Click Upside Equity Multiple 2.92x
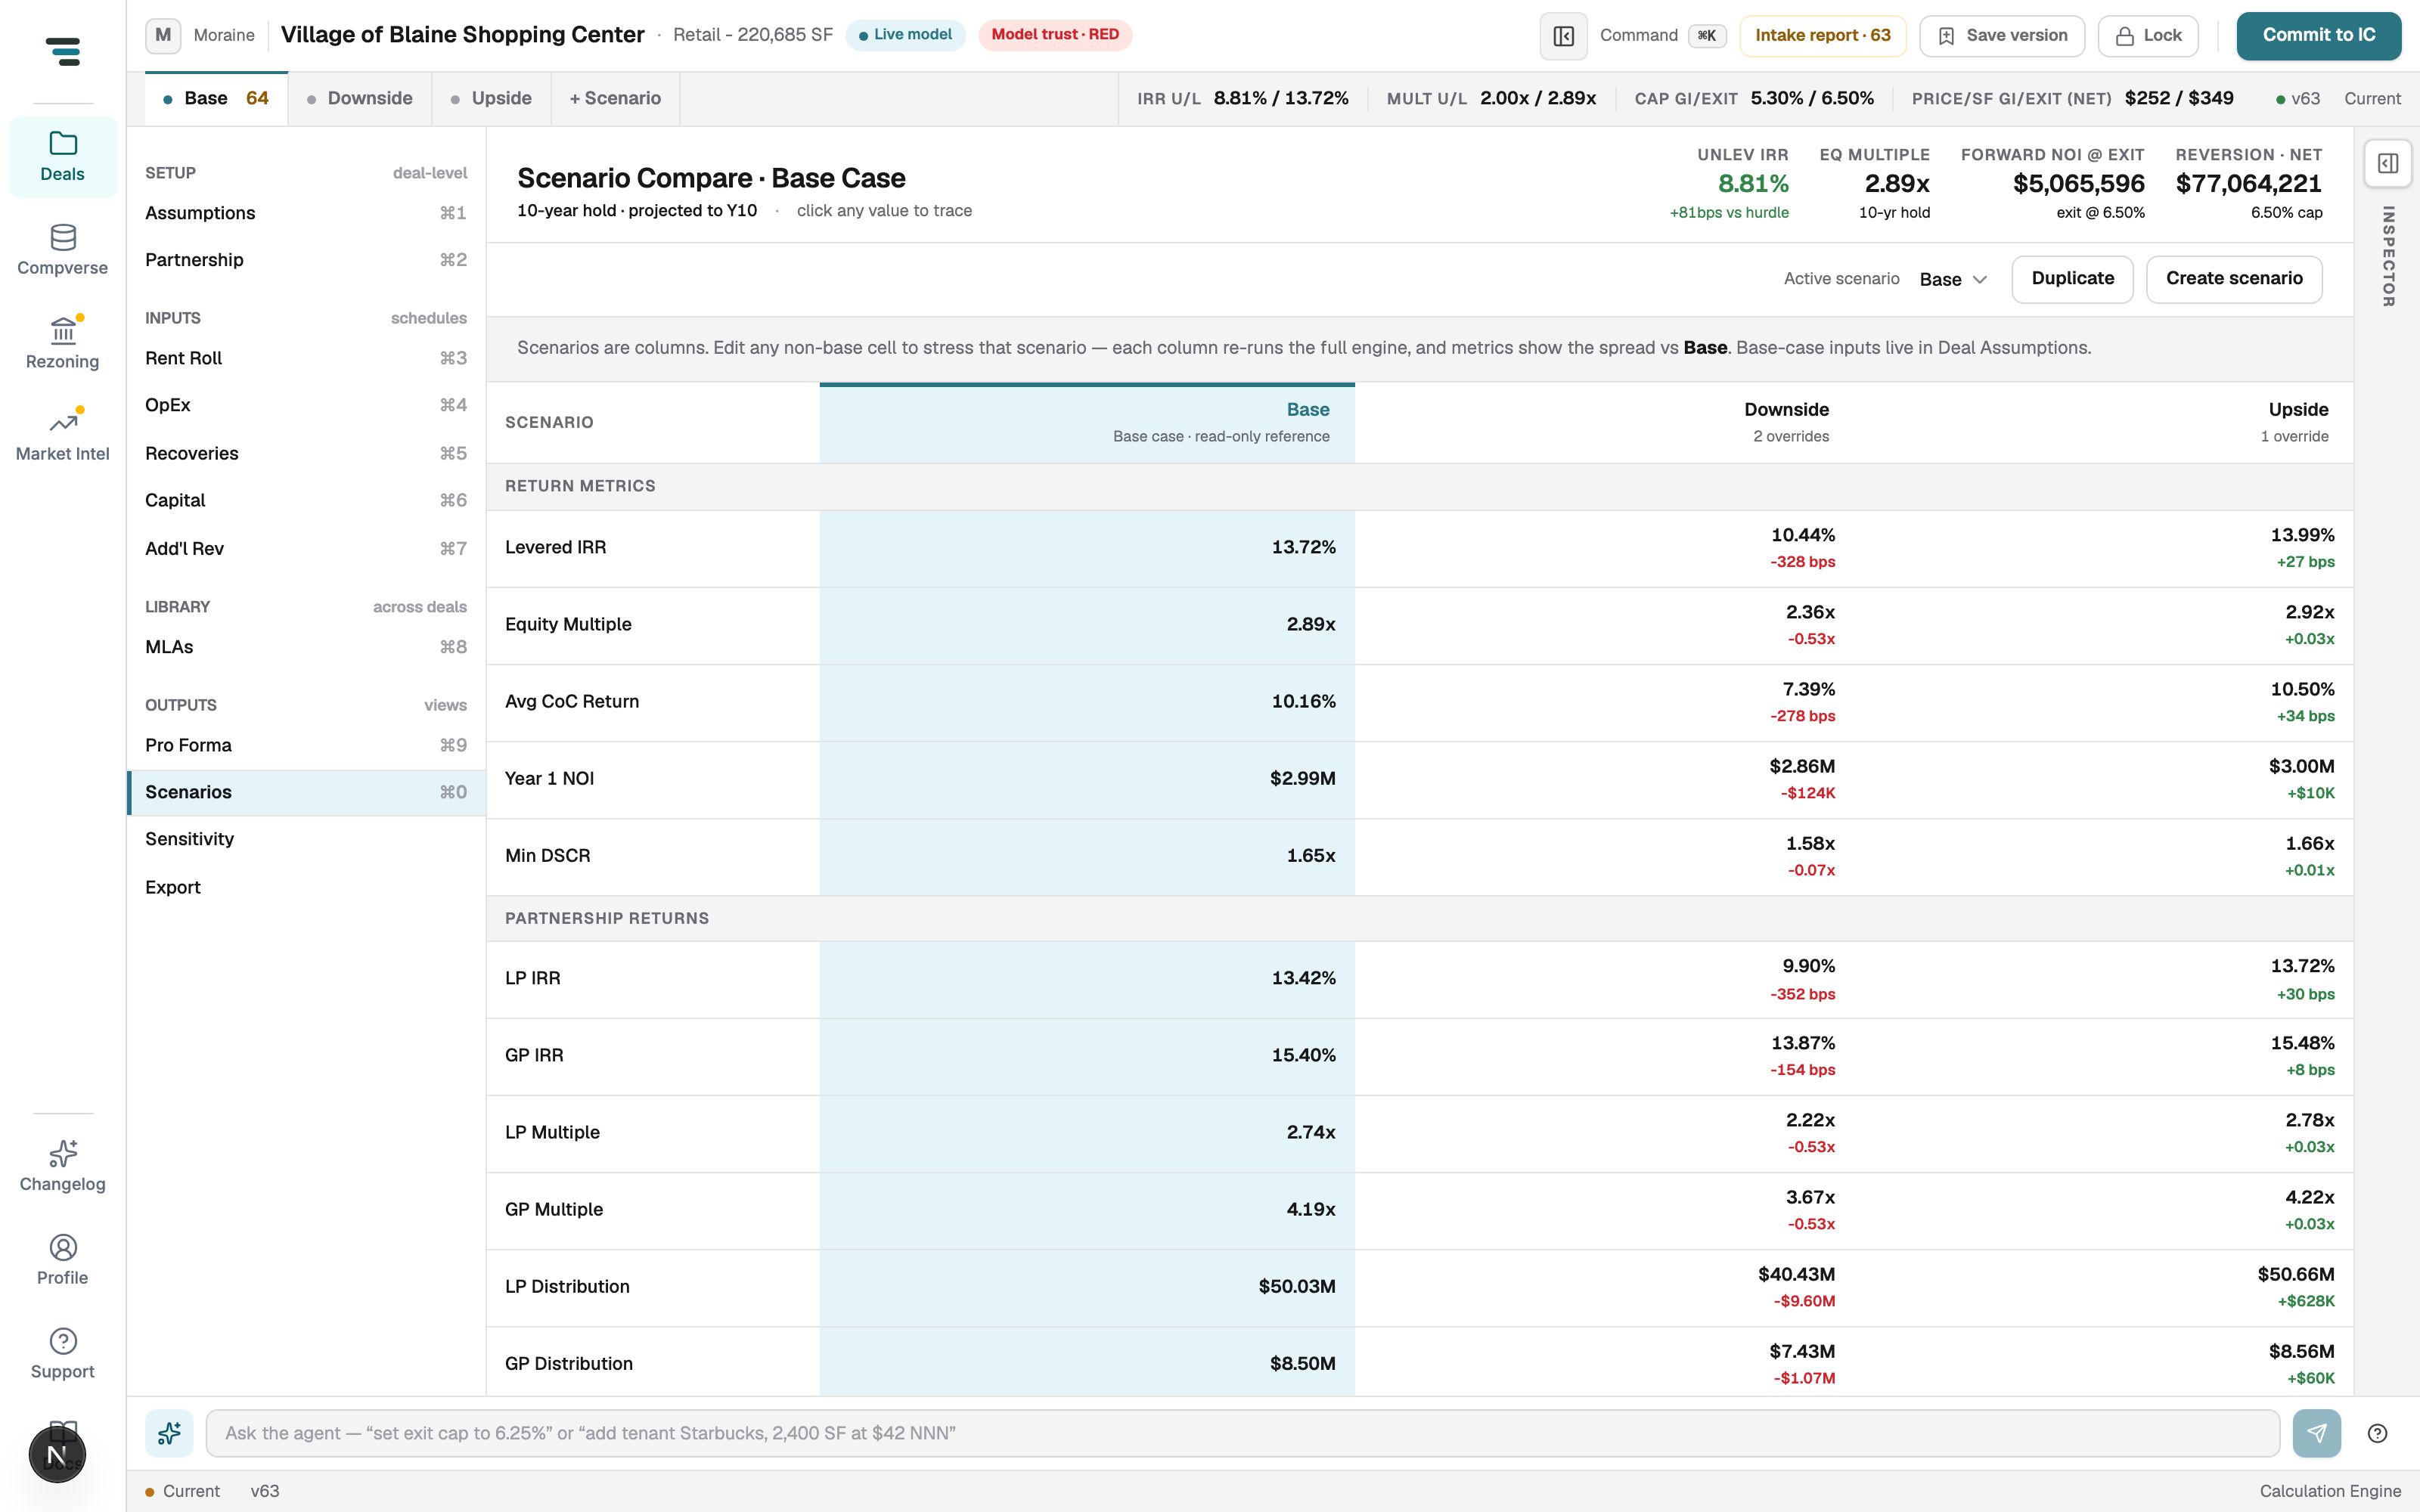This screenshot has height=1512, width=2420. point(2309,612)
